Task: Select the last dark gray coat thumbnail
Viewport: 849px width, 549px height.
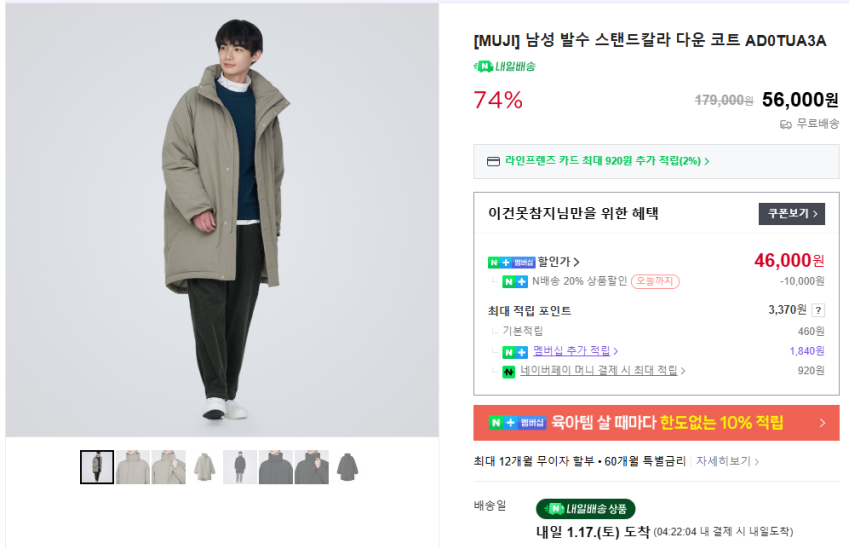Action: tap(347, 467)
